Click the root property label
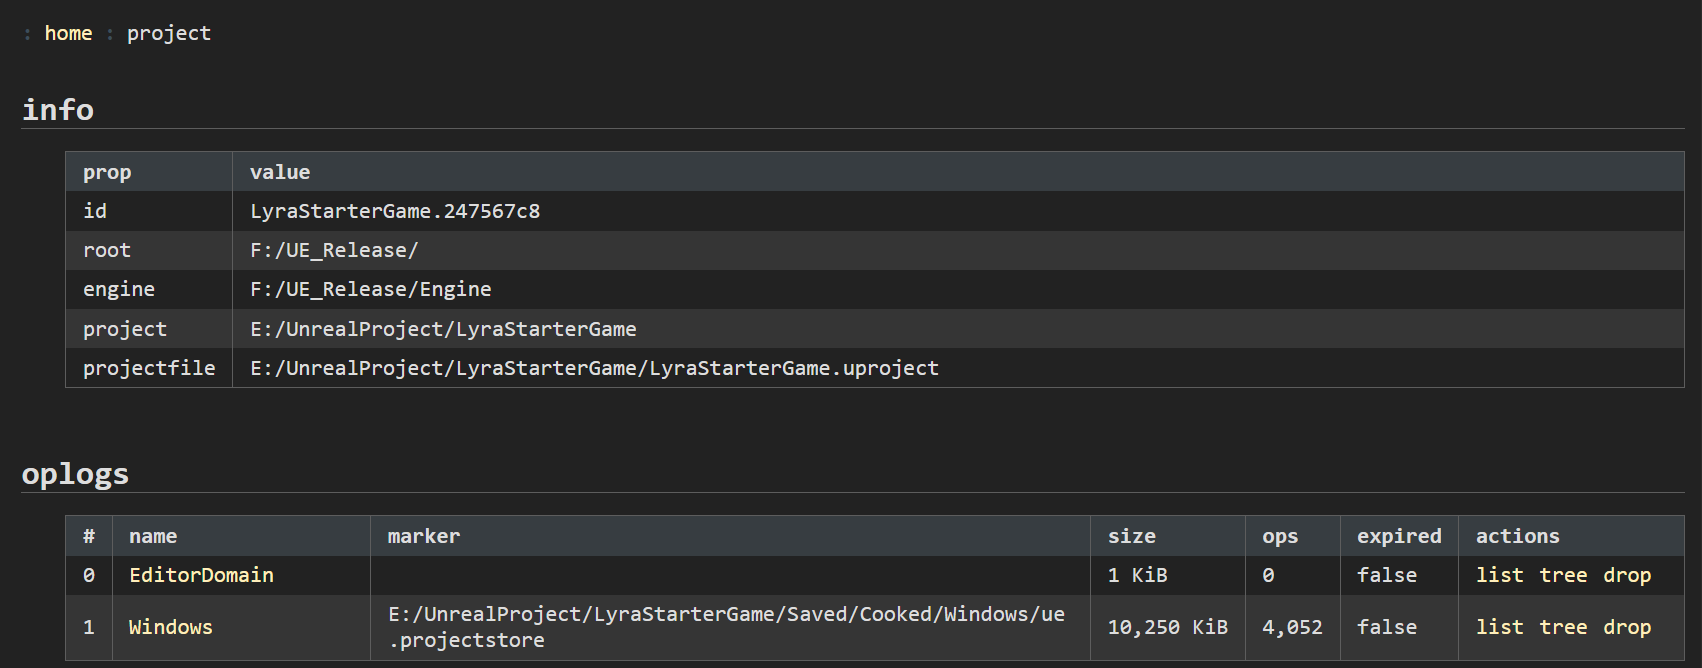The width and height of the screenshot is (1702, 668). pos(107,250)
